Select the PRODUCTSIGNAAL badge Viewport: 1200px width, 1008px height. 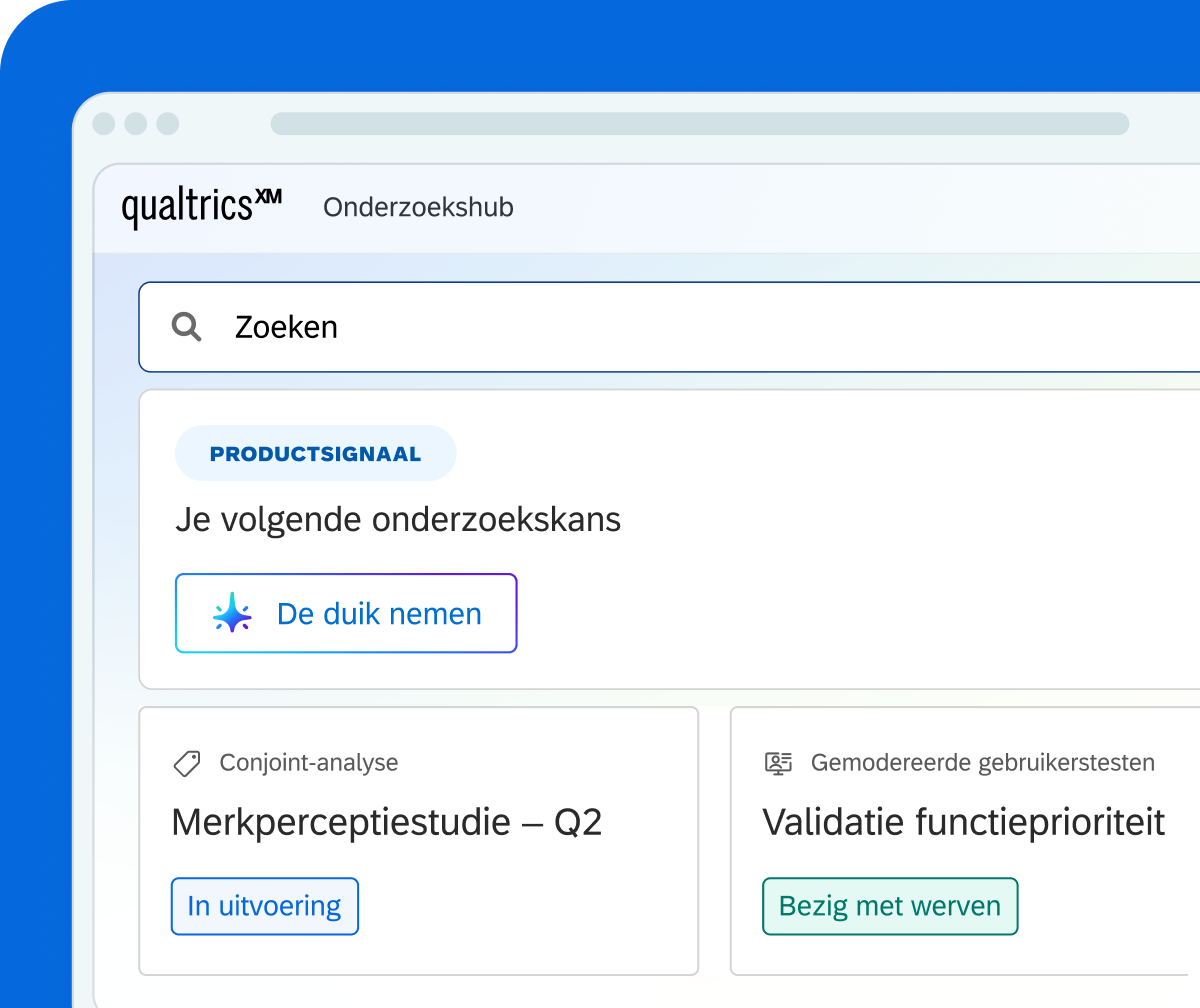click(x=316, y=454)
